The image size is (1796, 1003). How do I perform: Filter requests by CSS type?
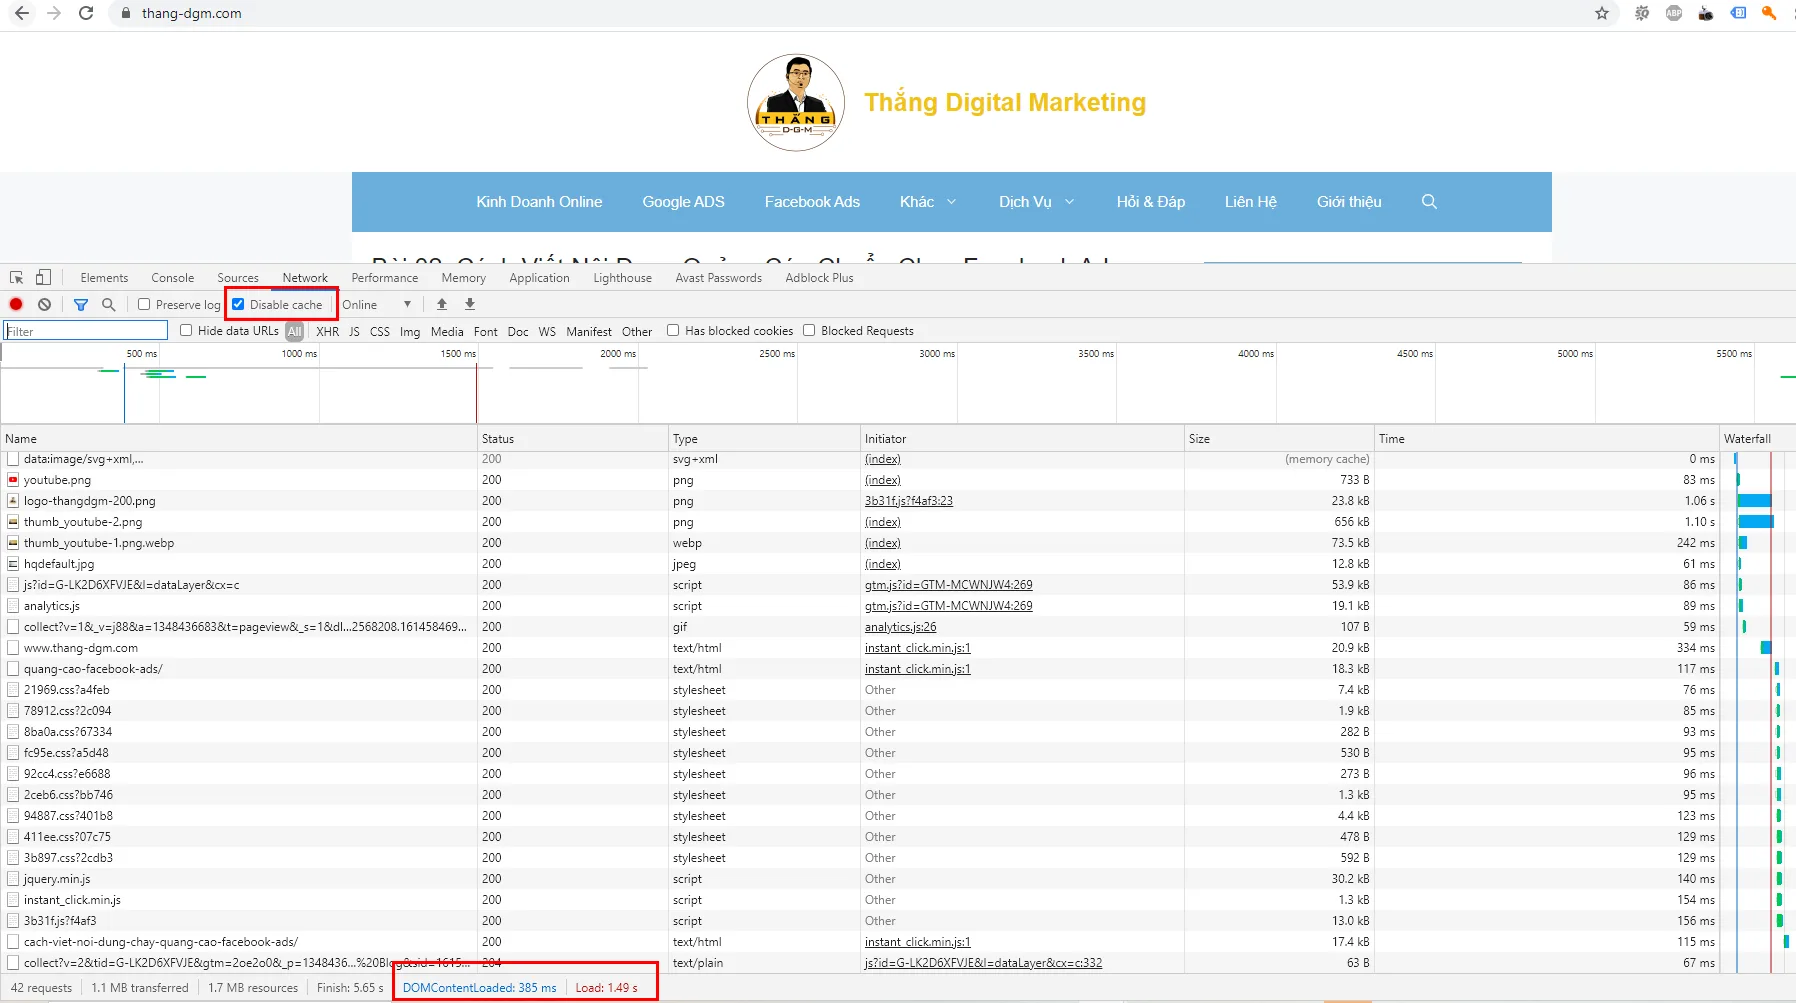coord(380,331)
